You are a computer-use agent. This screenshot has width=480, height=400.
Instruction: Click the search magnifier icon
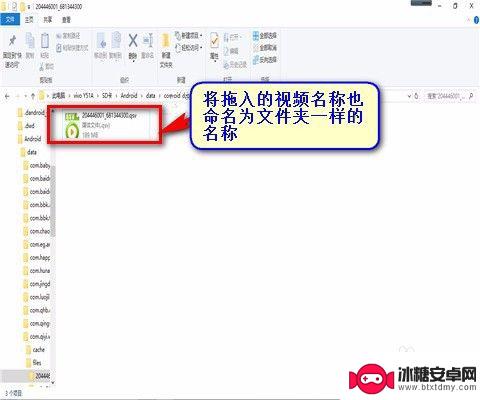click(471, 96)
